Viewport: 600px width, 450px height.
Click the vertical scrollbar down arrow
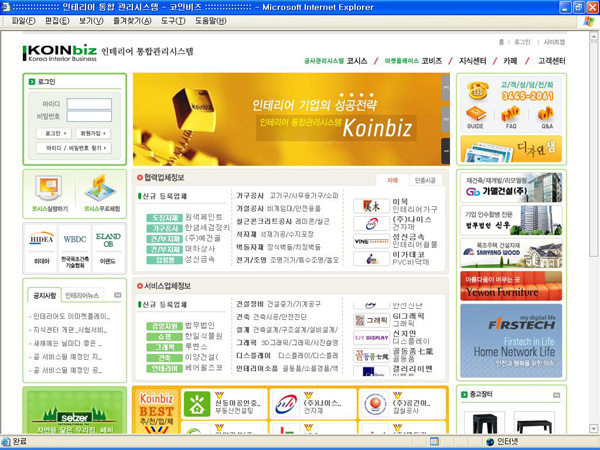click(593, 428)
